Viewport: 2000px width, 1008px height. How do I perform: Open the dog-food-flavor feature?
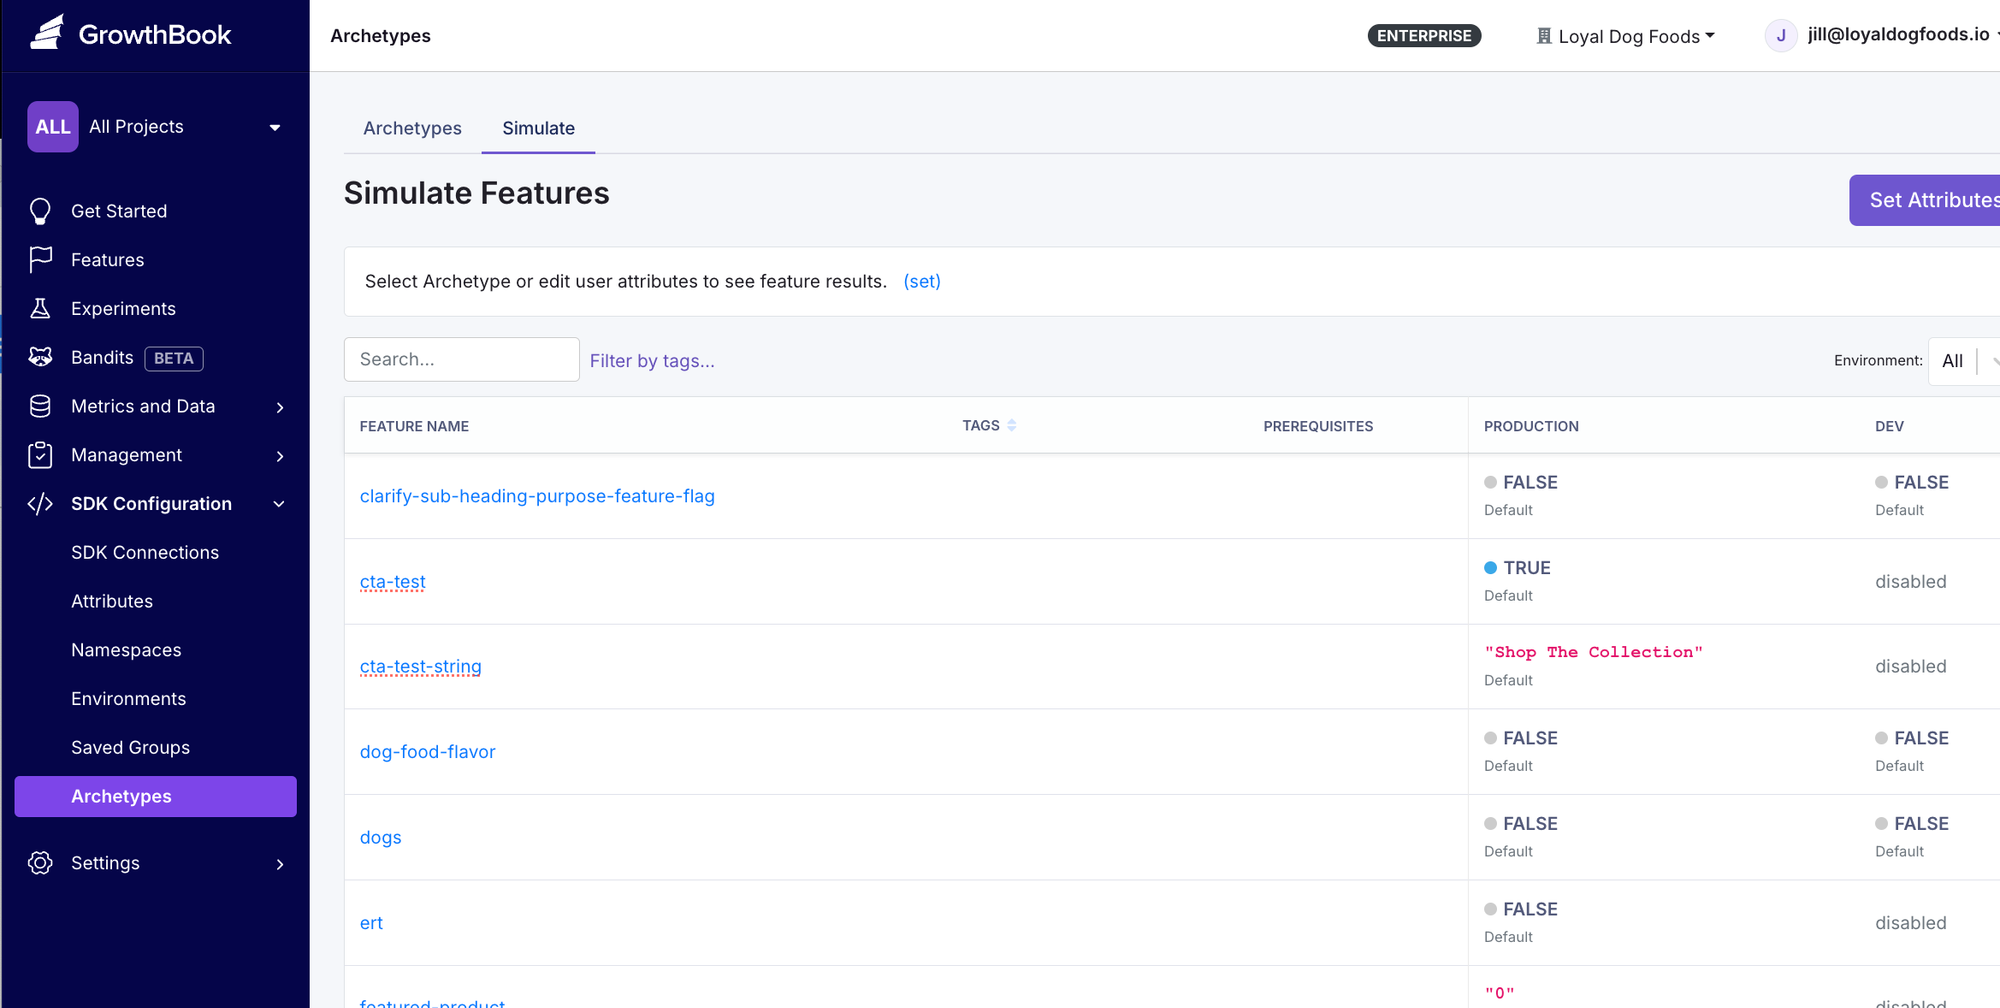pos(428,752)
